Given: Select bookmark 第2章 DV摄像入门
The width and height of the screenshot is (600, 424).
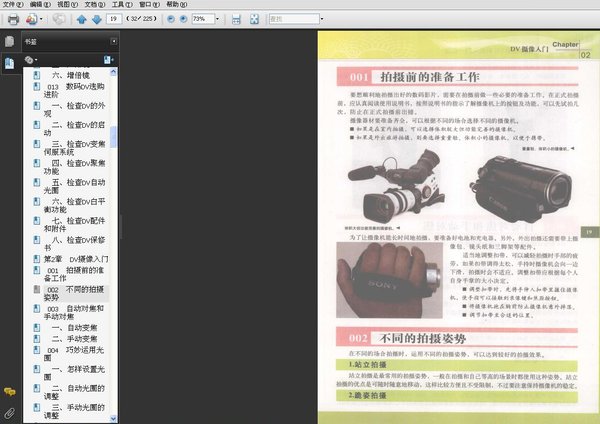Looking at the screenshot, I should pyautogui.click(x=76, y=259).
